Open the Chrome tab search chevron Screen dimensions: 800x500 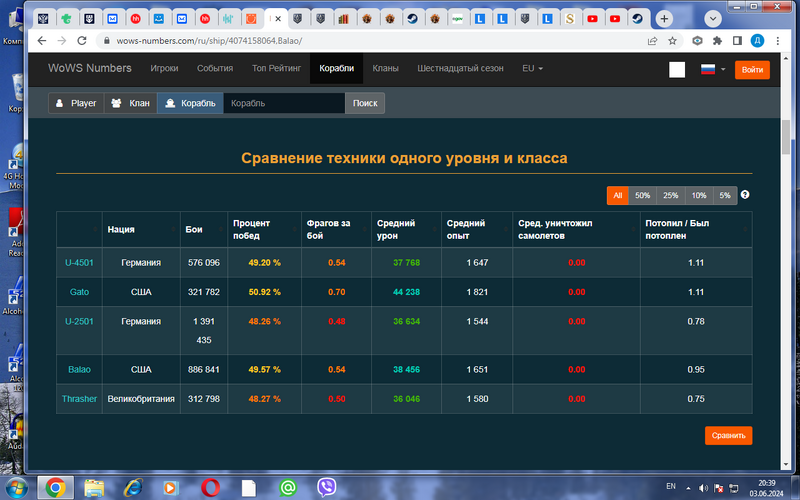713,19
